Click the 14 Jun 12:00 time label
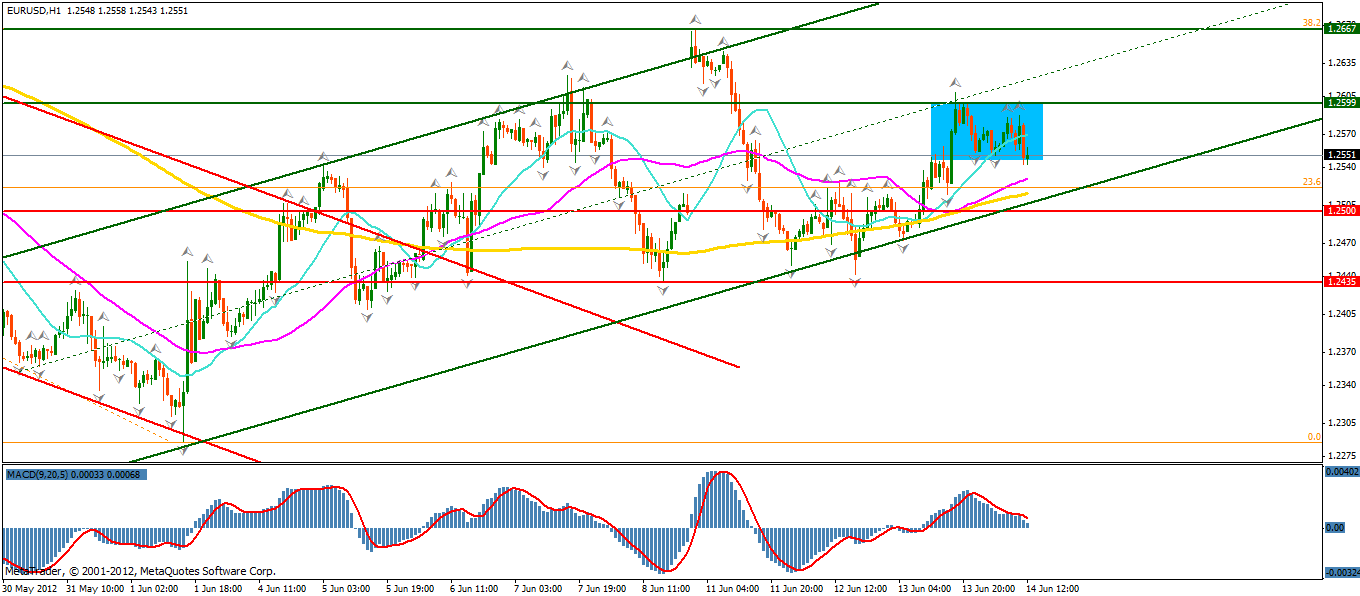The width and height of the screenshot is (1360, 596). point(1050,588)
